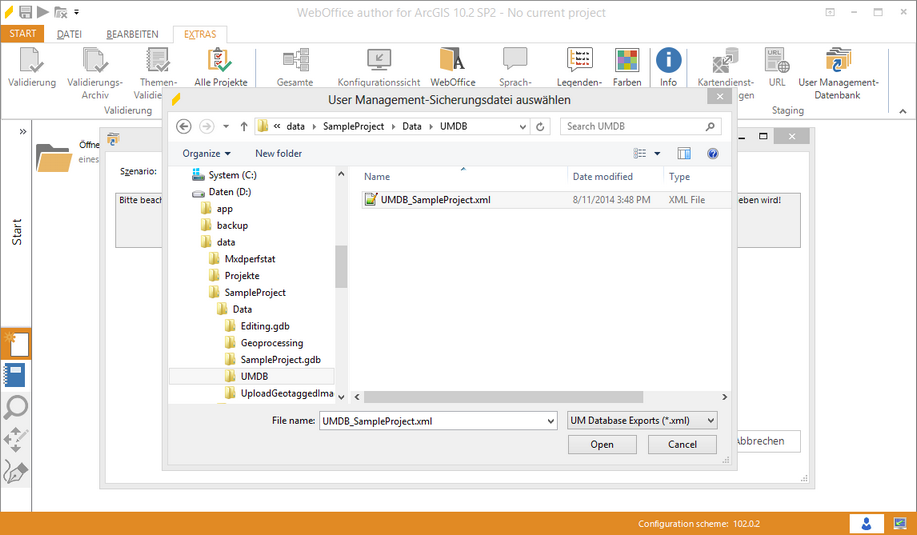Open file dialog help button

click(x=712, y=153)
